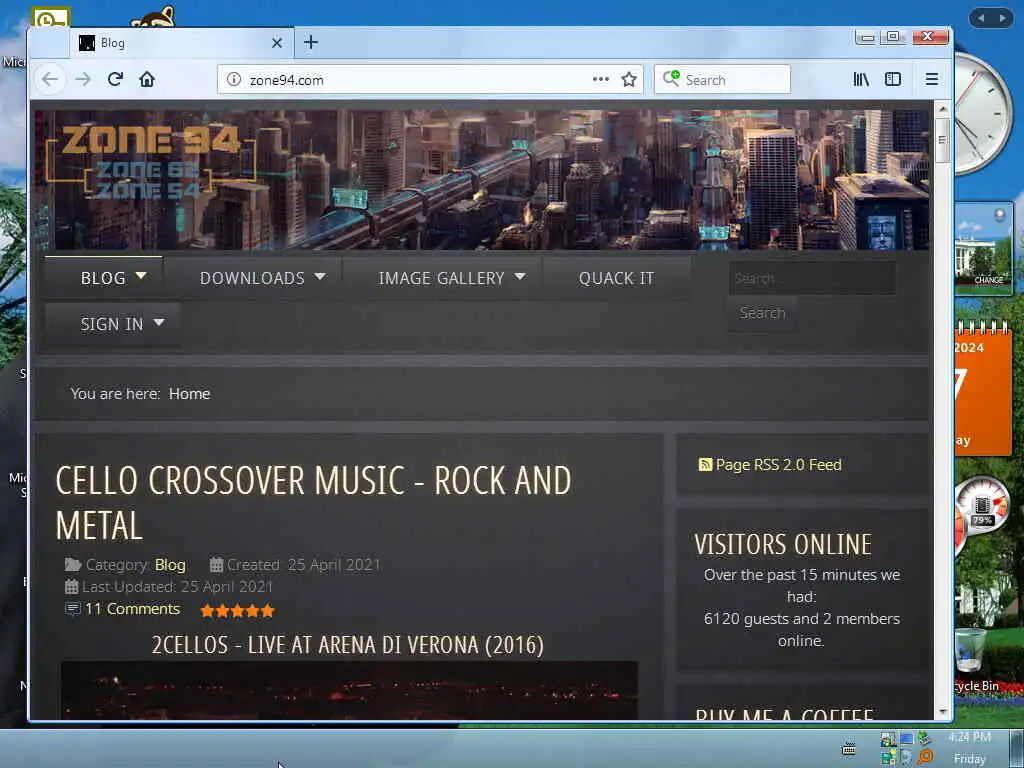Click the page scrollbar down arrow
This screenshot has height=768, width=1024.
pyautogui.click(x=942, y=712)
